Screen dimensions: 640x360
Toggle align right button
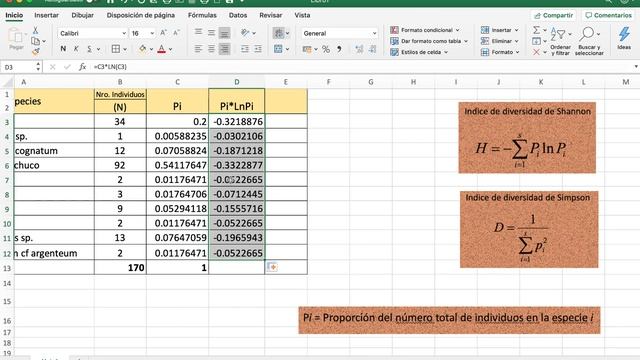224,49
